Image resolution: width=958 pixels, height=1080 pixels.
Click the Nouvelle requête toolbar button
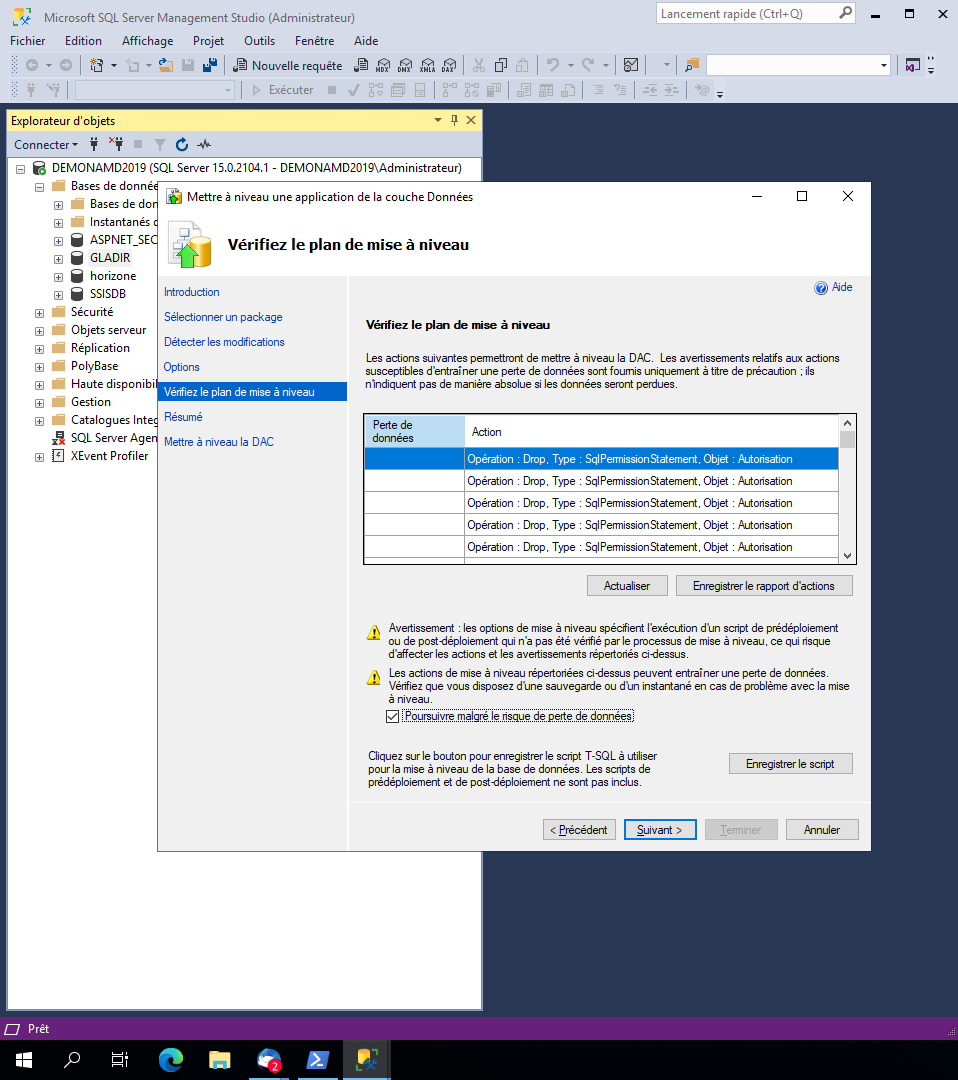click(288, 65)
